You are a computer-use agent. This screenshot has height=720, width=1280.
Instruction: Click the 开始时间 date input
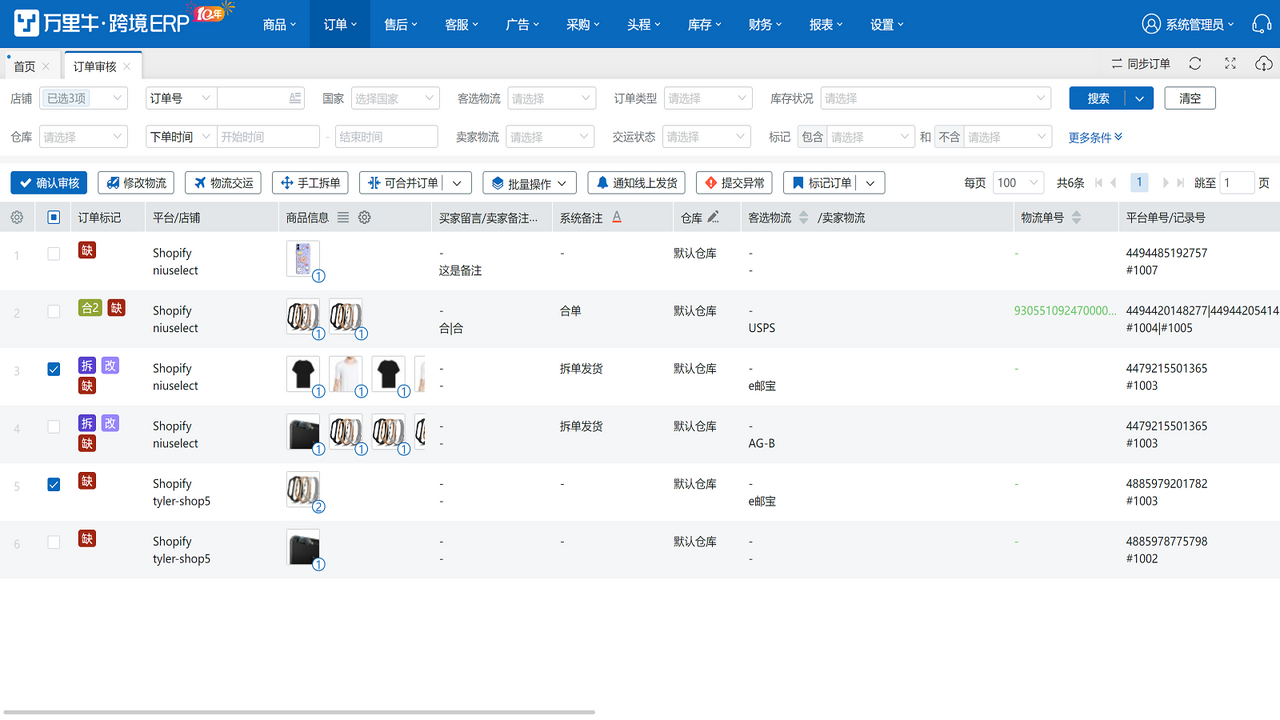click(x=268, y=136)
